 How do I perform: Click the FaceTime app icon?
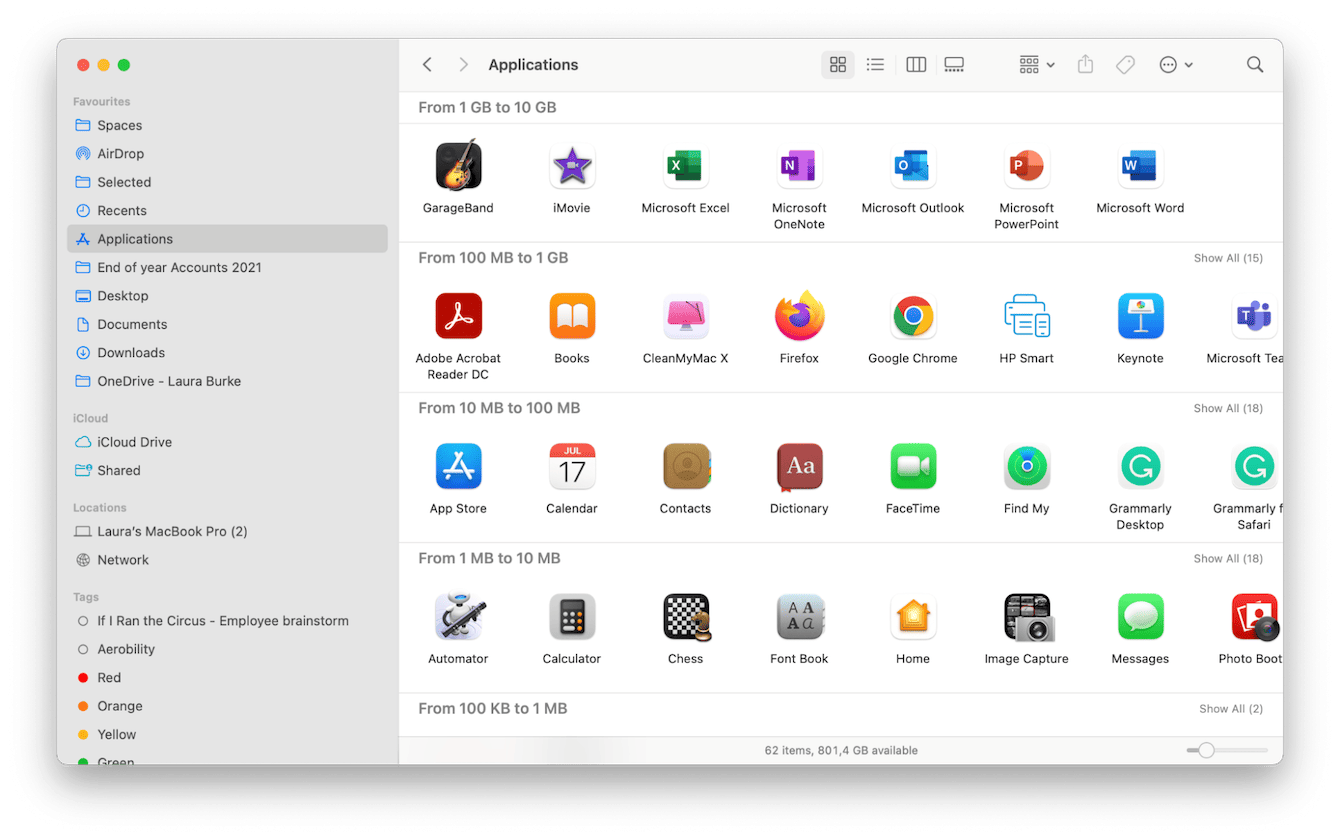click(913, 466)
